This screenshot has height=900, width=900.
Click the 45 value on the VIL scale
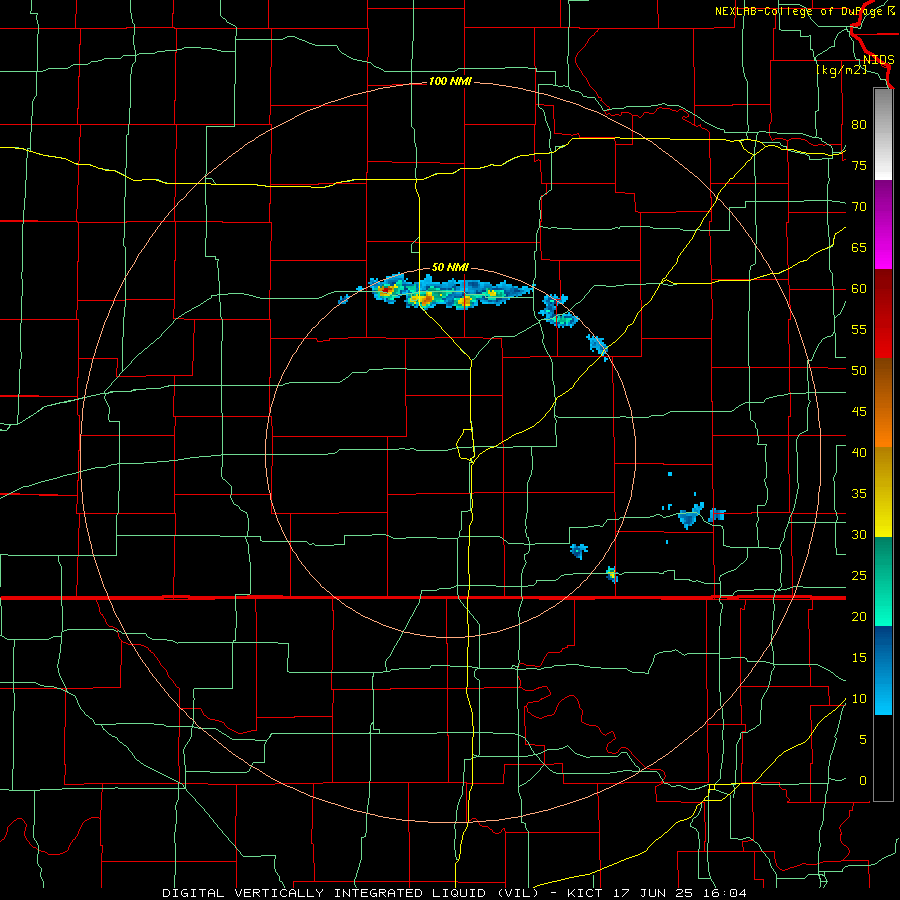click(859, 412)
